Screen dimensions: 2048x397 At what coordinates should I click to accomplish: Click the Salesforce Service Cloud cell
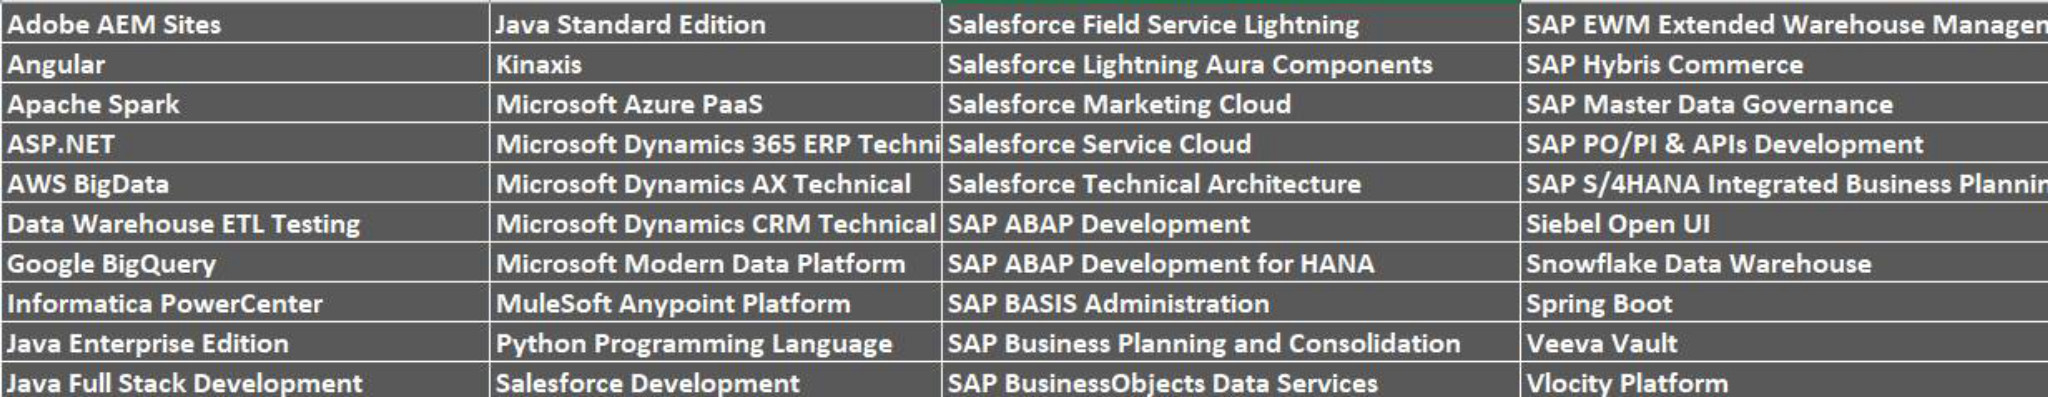(1231, 144)
